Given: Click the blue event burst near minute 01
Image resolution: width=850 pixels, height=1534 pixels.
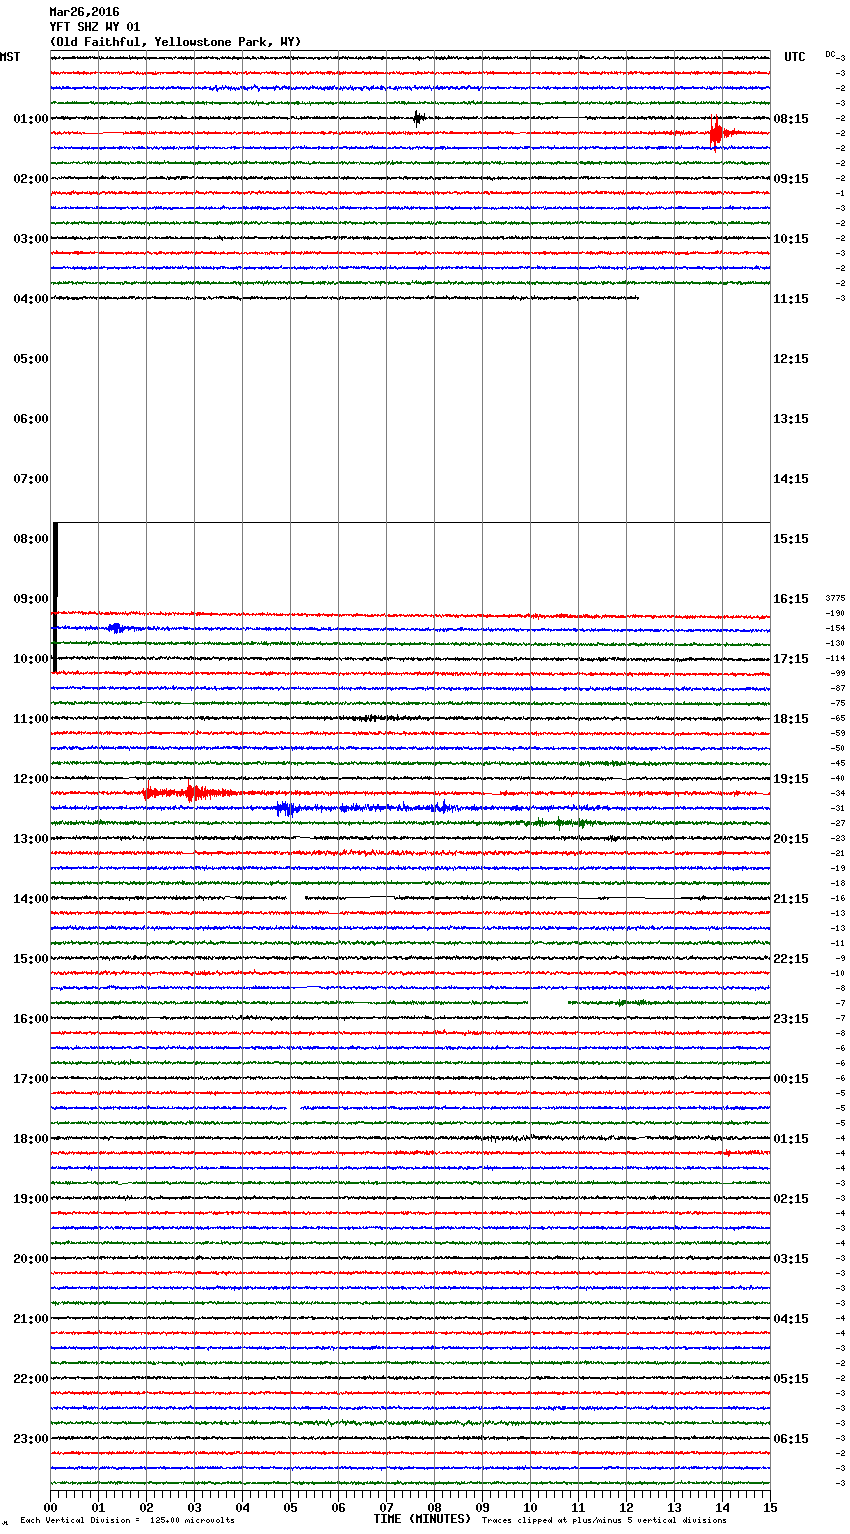Looking at the screenshot, I should click(116, 628).
